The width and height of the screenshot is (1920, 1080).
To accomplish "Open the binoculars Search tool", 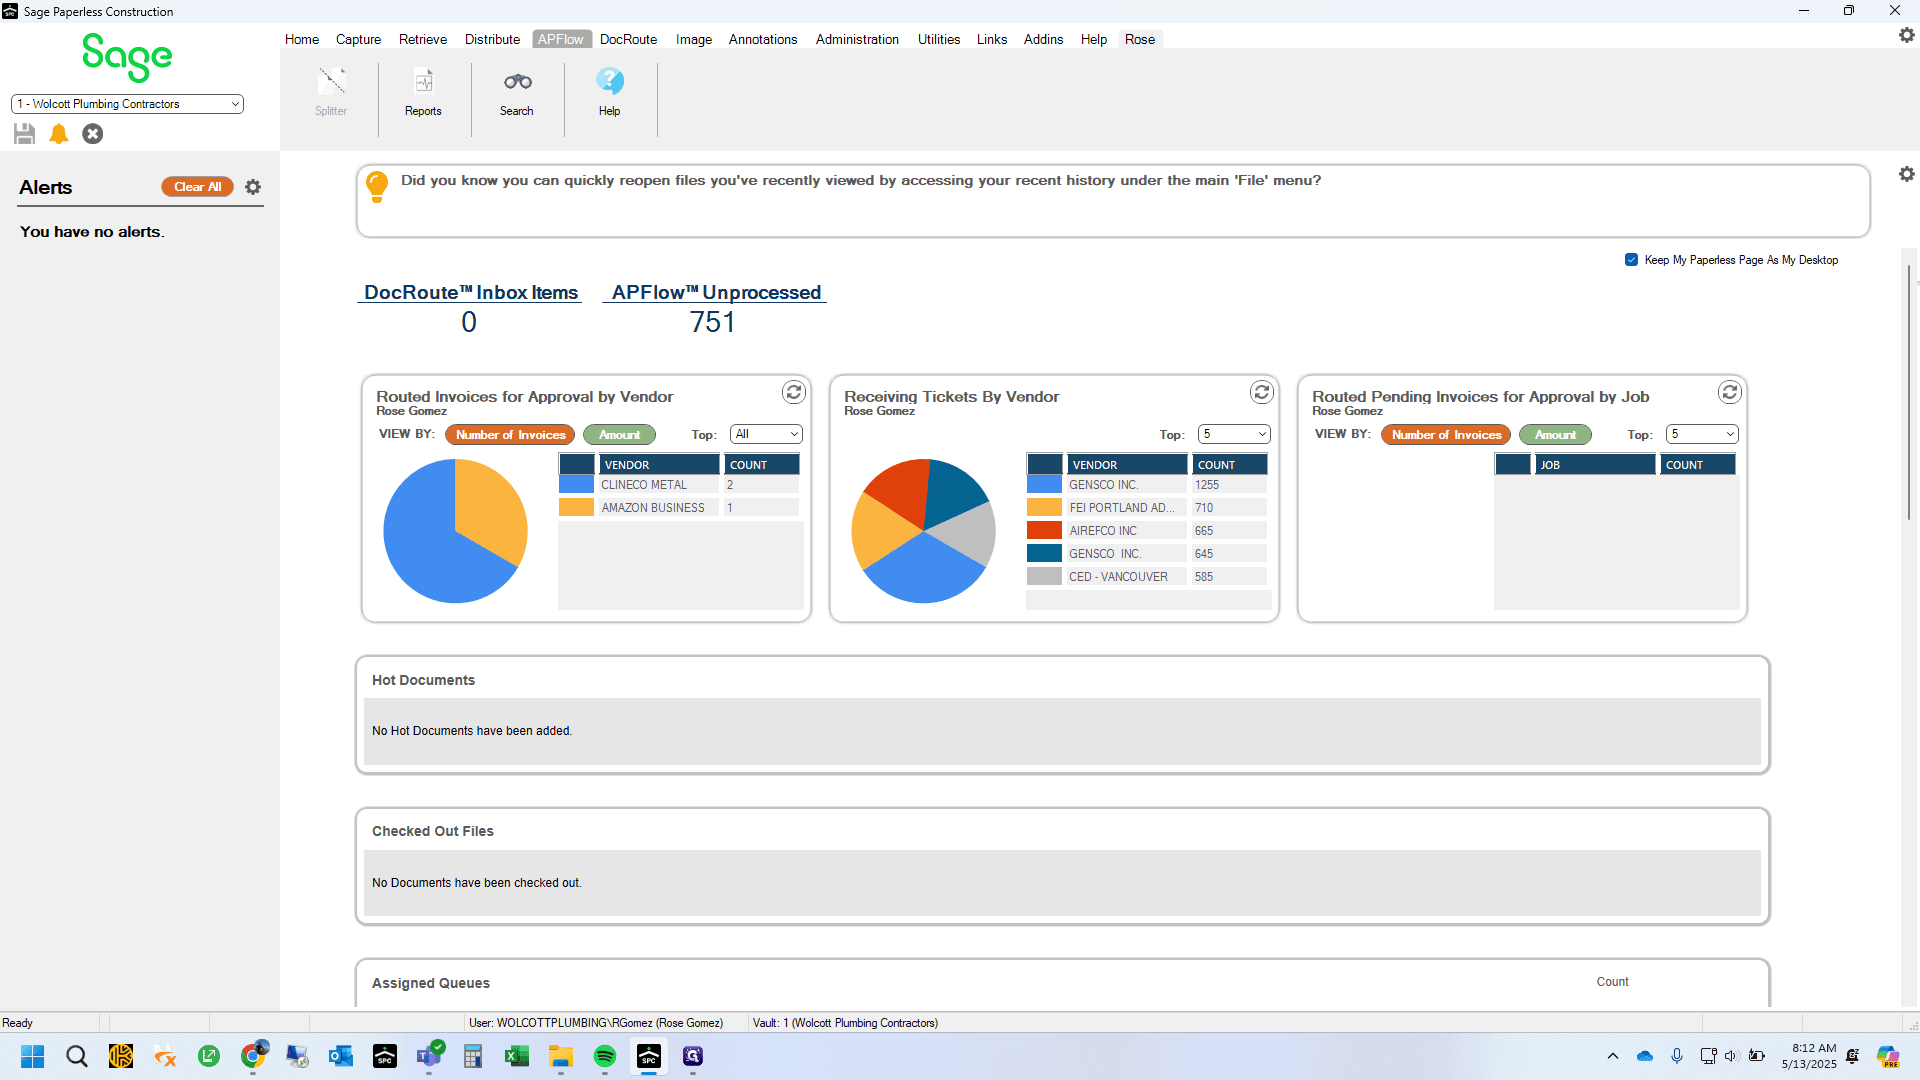I will tap(517, 92).
